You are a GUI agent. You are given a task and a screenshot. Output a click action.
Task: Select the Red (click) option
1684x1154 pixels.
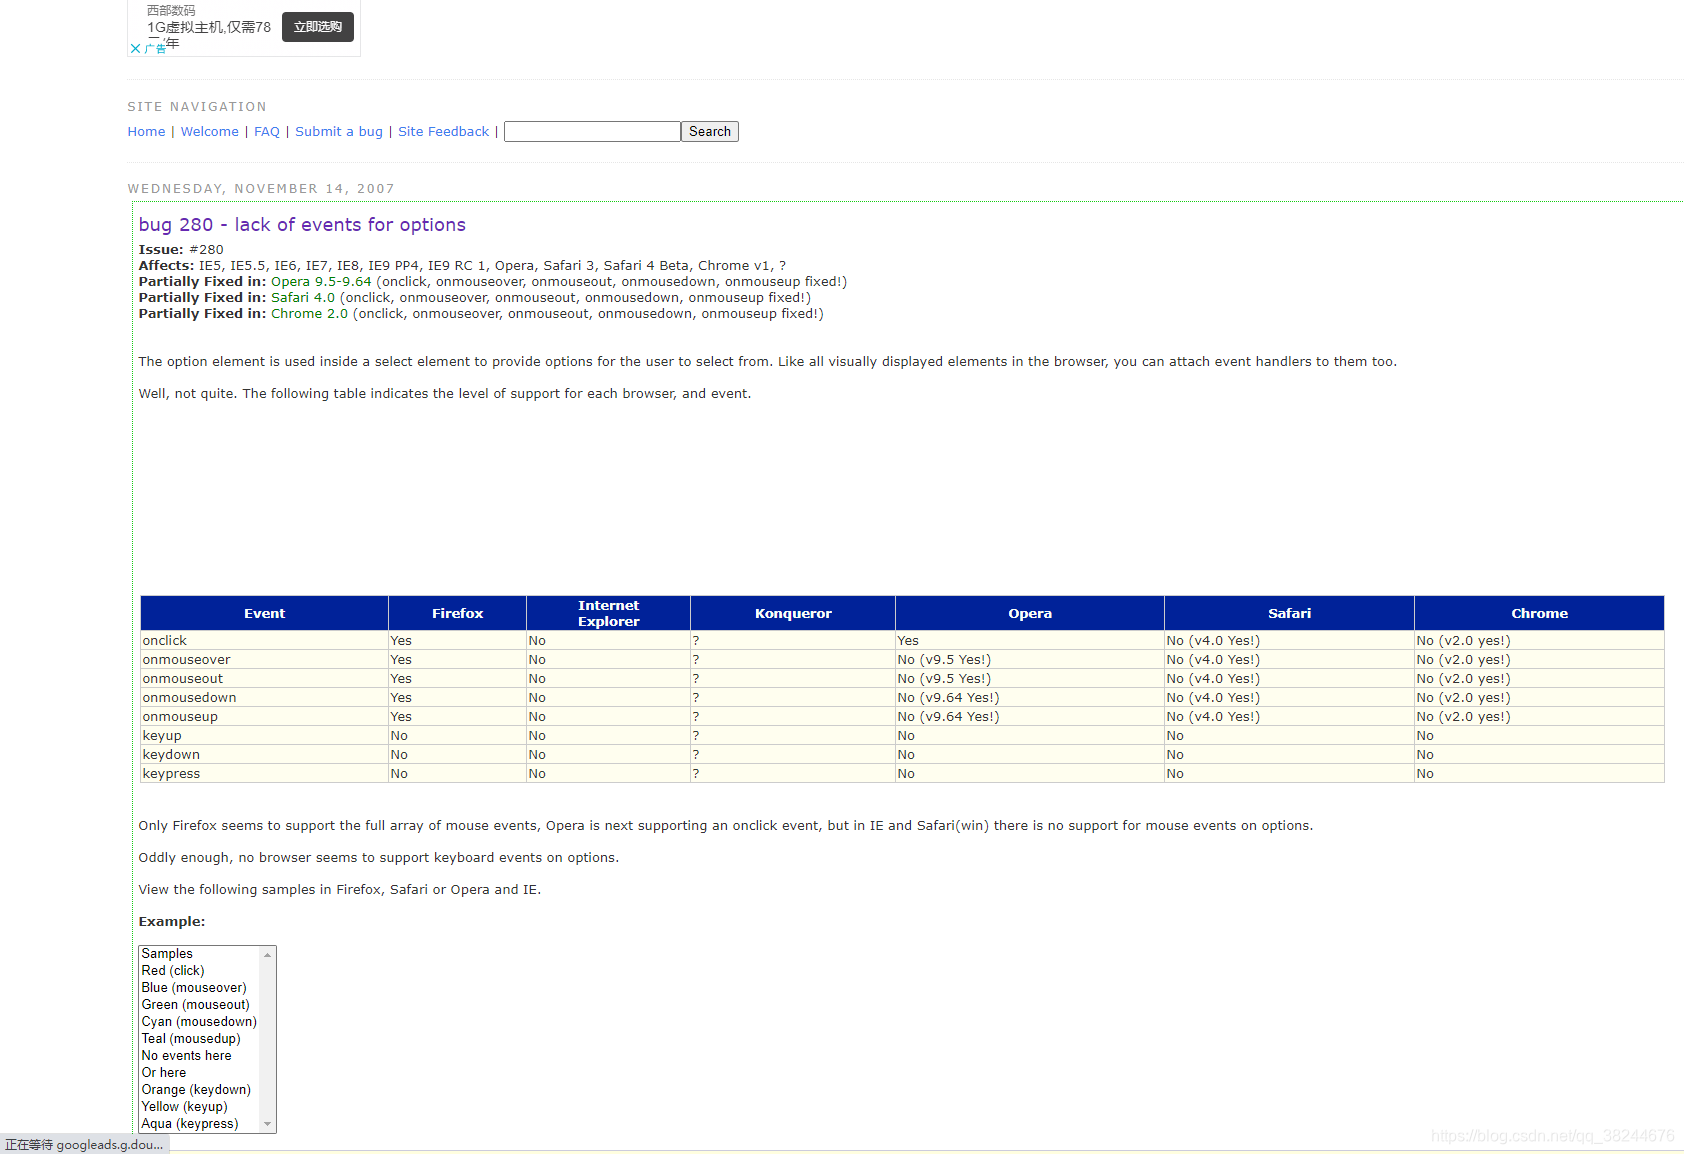coord(199,971)
